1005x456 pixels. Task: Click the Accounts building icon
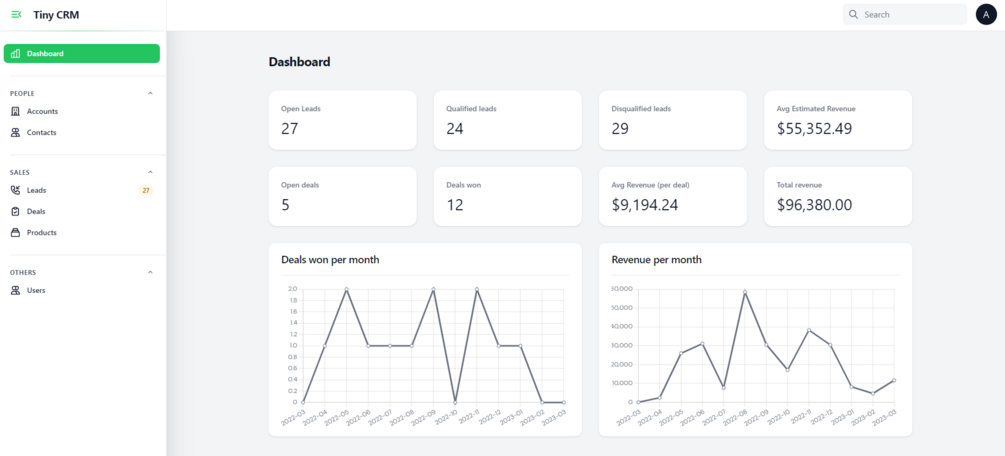point(15,112)
